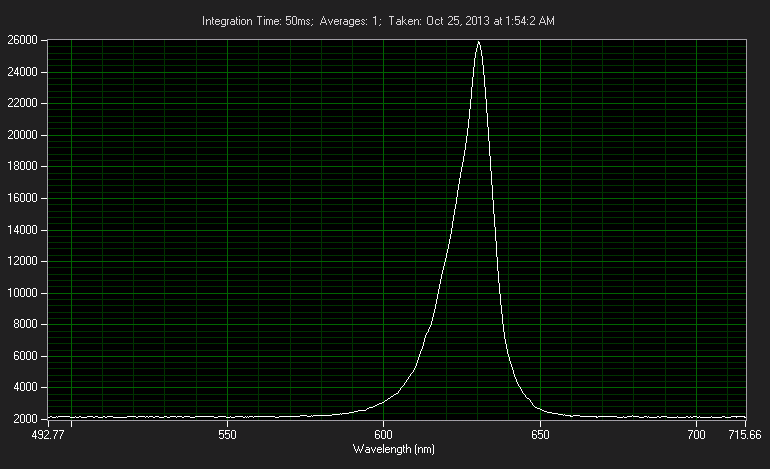Click the 22000 y-axis label
This screenshot has width=770, height=469.
point(21,104)
